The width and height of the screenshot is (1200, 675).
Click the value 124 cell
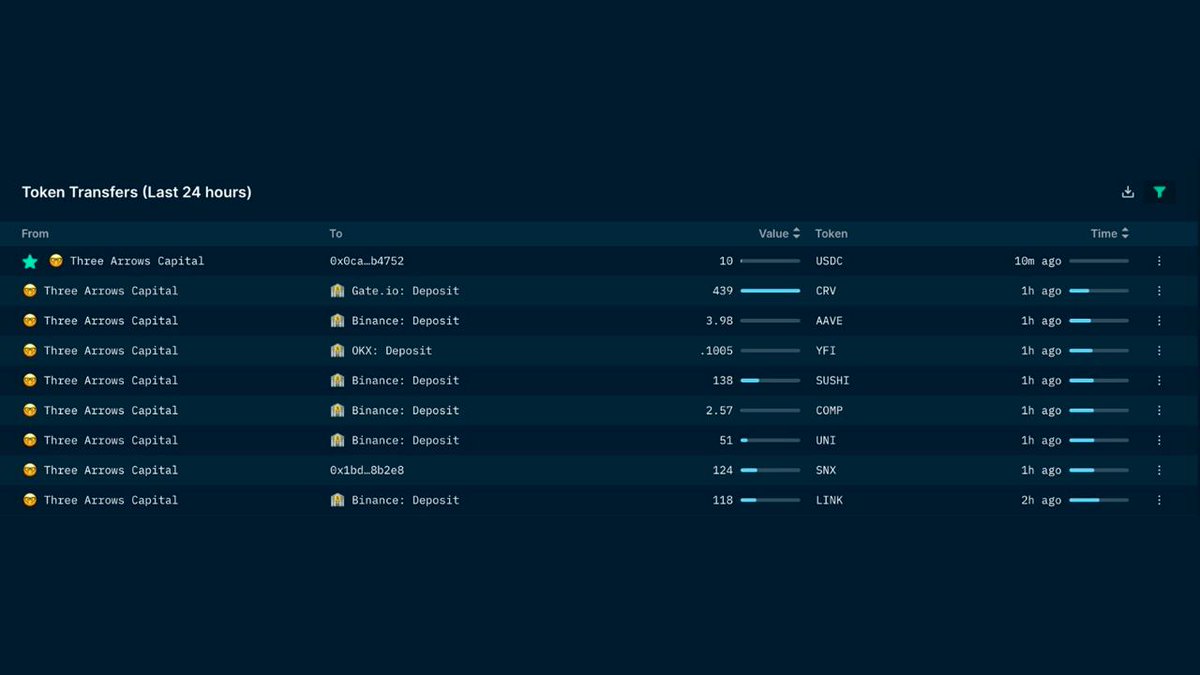(722, 470)
